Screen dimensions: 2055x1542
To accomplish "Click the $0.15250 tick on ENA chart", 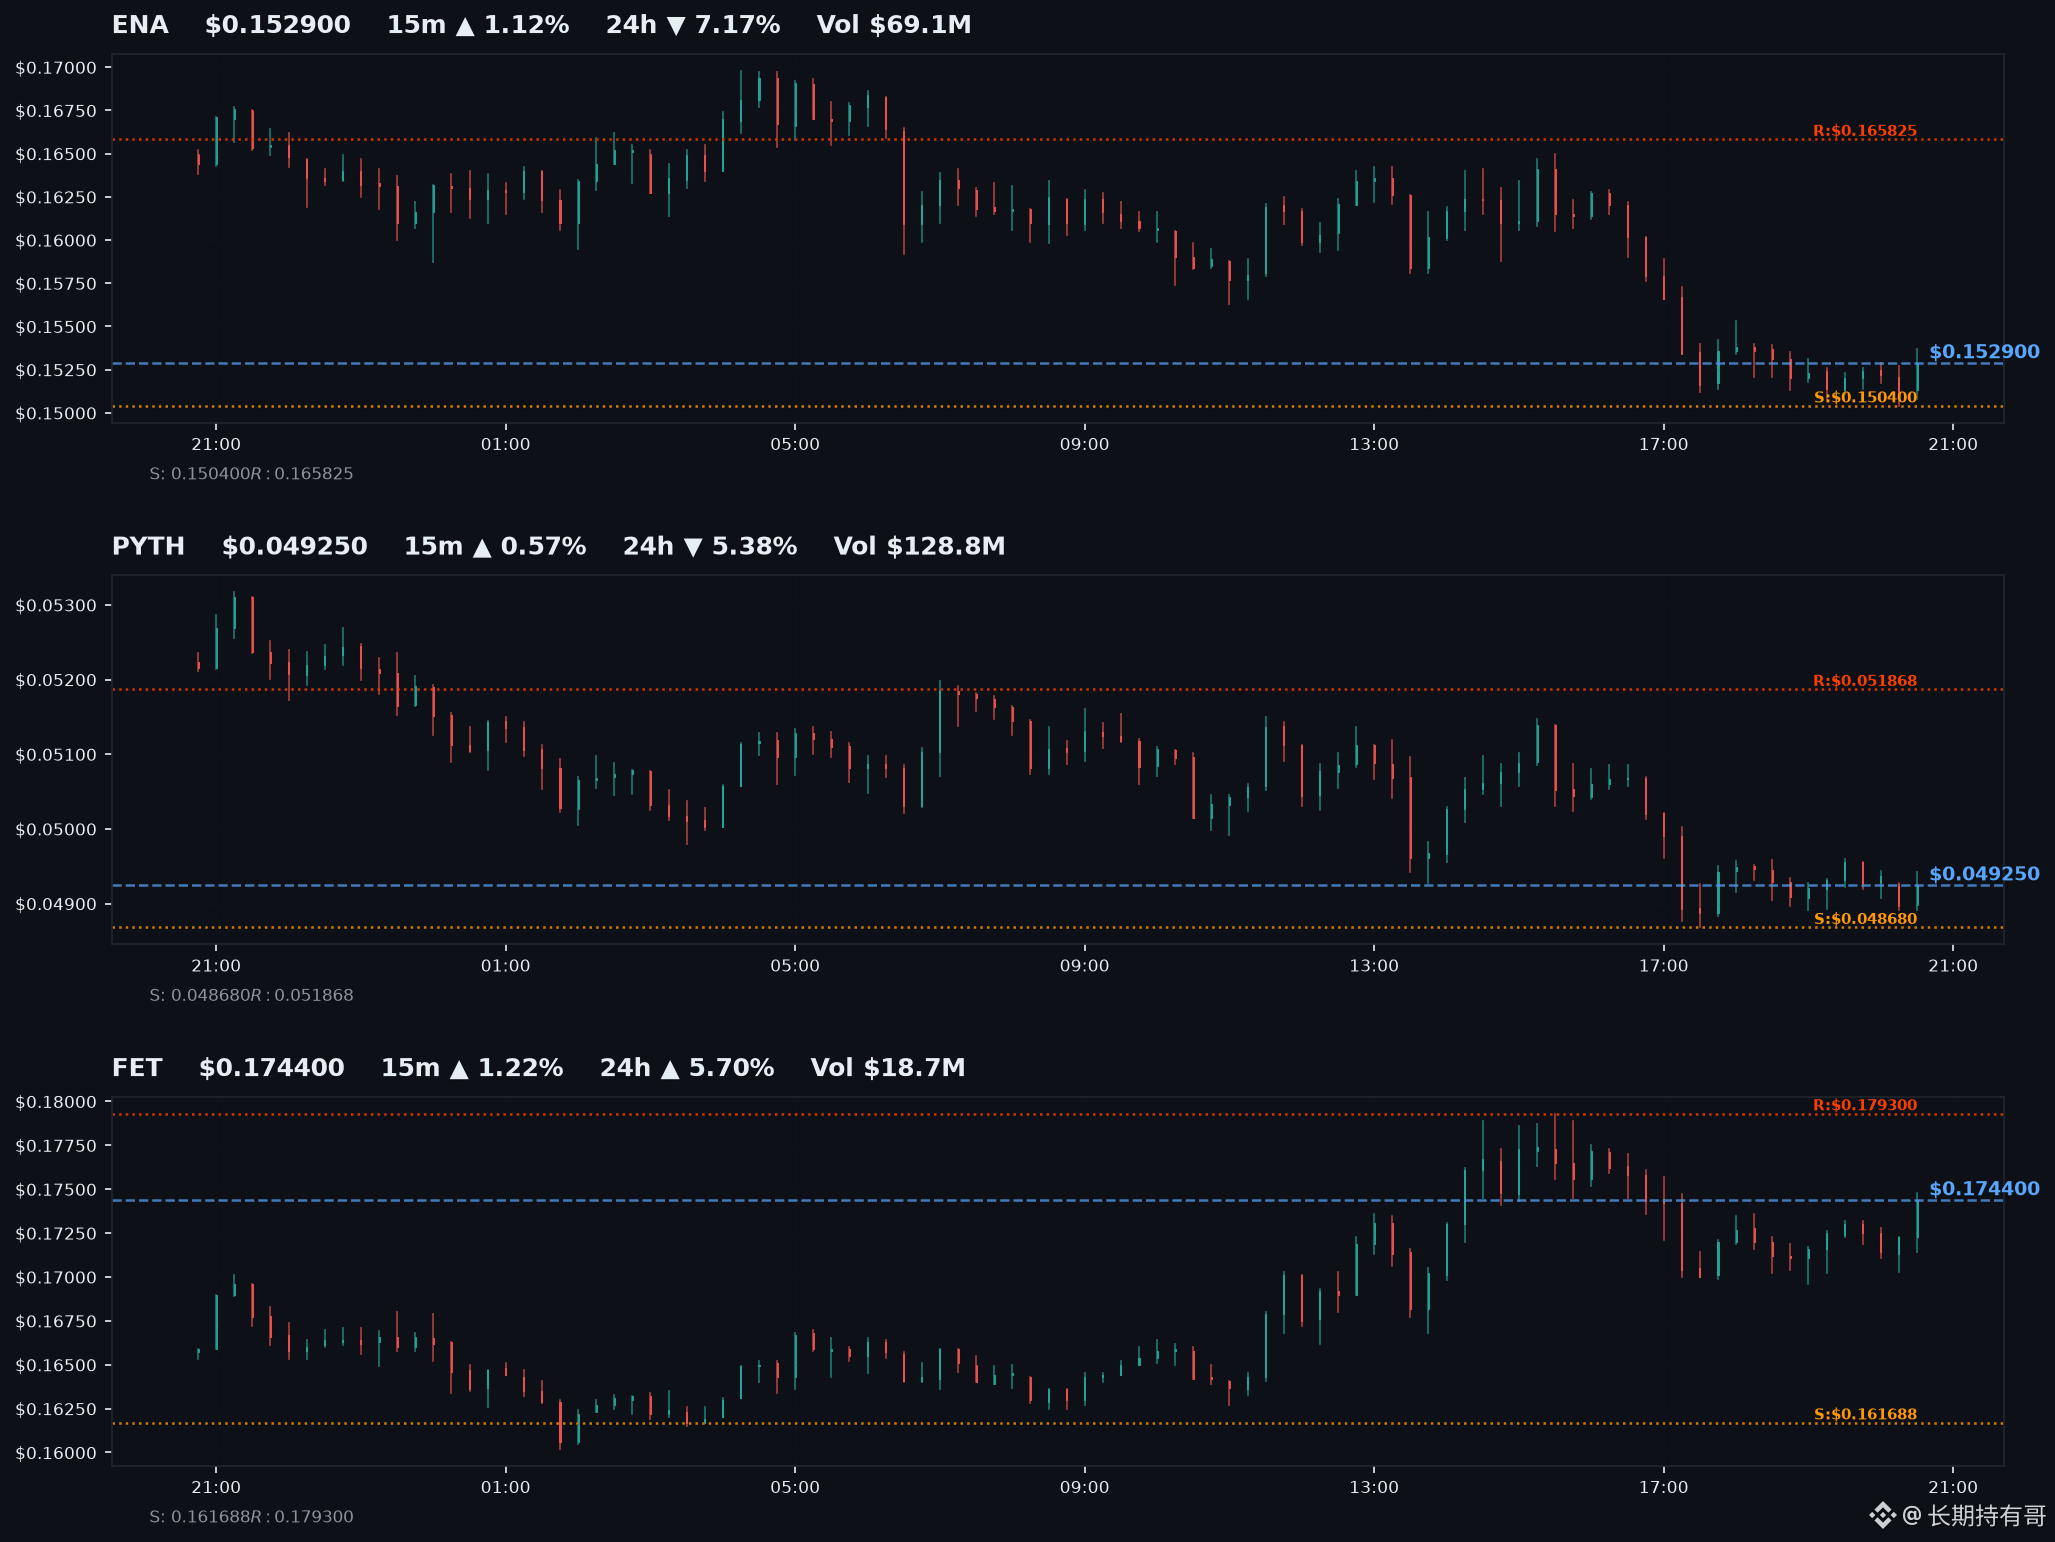I will tap(56, 370).
